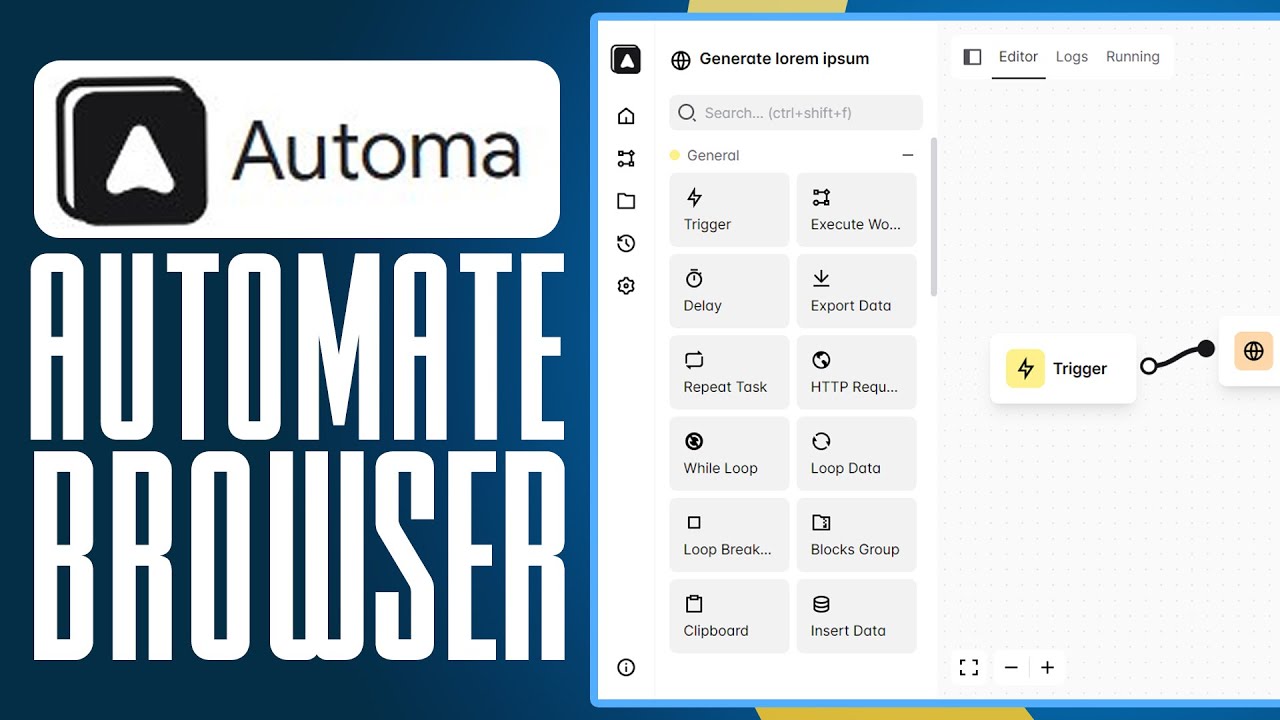Open the logs history icon
The width and height of the screenshot is (1280, 720).
[x=626, y=243]
